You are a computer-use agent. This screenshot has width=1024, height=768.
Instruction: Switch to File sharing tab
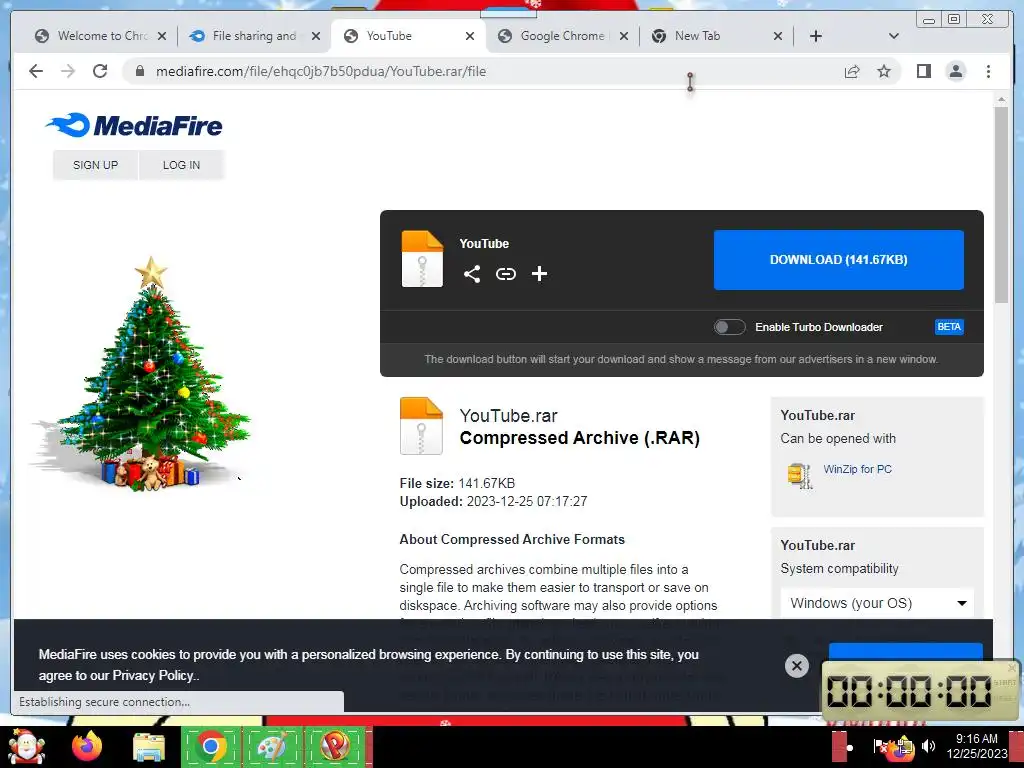pyautogui.click(x=255, y=36)
